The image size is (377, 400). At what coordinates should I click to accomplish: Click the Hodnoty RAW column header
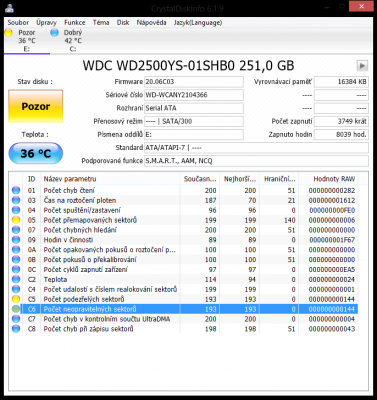pos(329,179)
